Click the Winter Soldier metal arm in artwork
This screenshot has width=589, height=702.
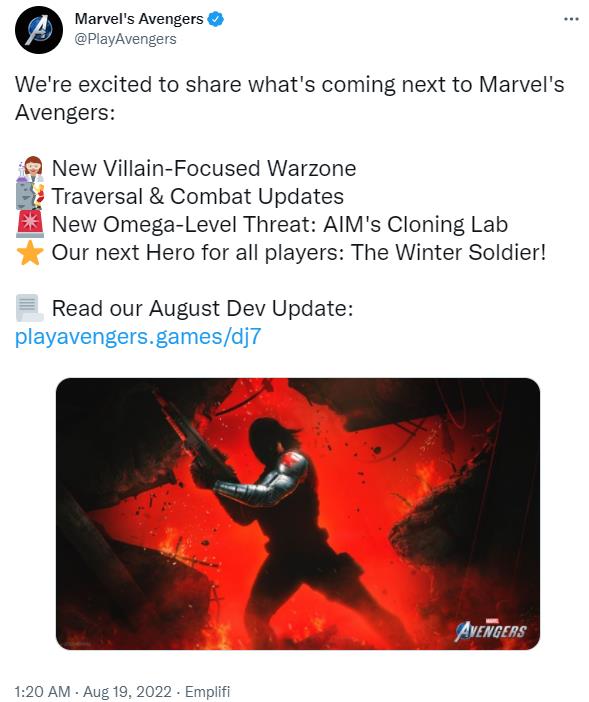pyautogui.click(x=263, y=479)
